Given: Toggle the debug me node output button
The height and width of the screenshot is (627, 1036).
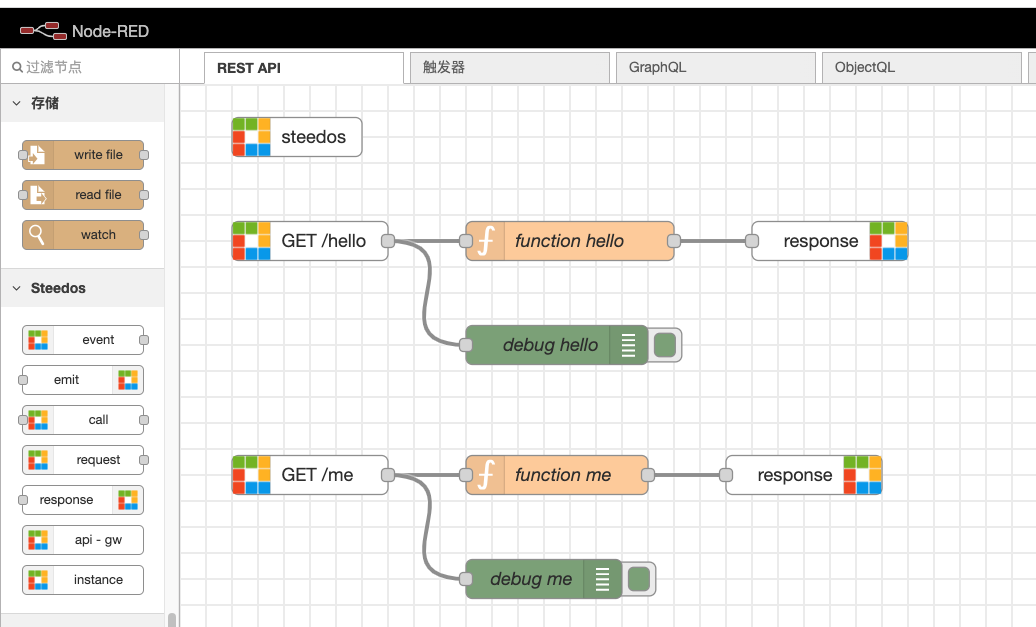Looking at the screenshot, I should (x=639, y=579).
